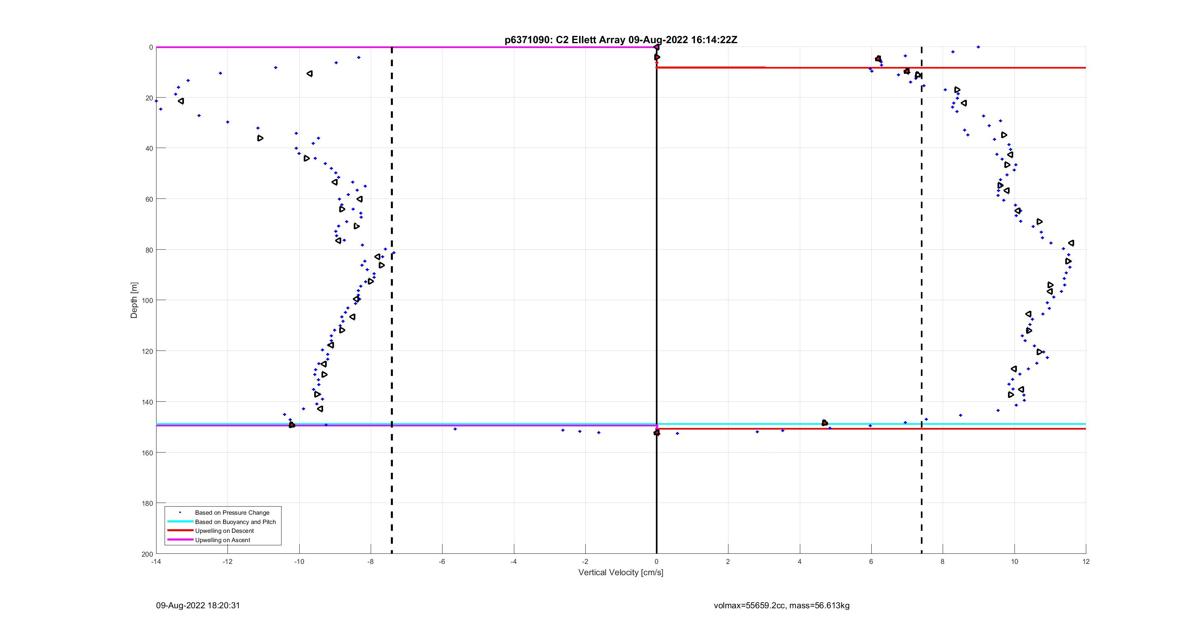Click x-axis tick label 8
The width and height of the screenshot is (1200, 622).
tap(943, 561)
